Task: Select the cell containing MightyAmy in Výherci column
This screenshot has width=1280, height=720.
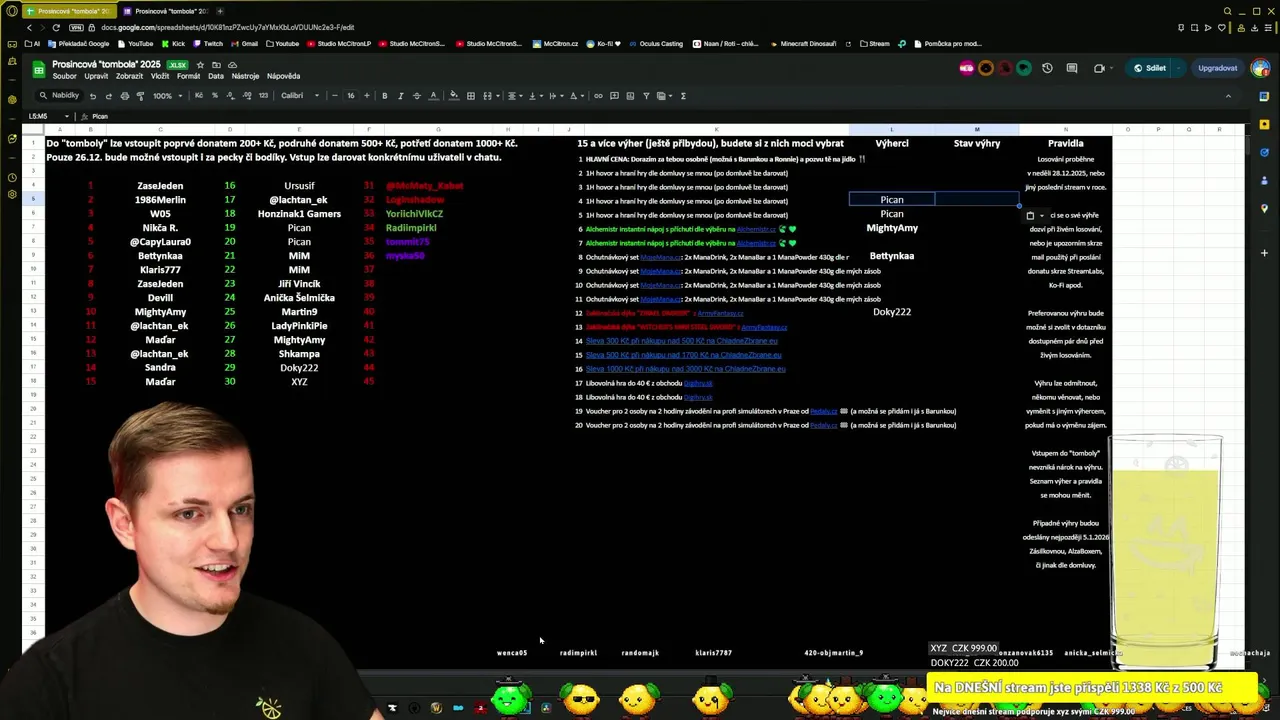Action: tap(892, 228)
